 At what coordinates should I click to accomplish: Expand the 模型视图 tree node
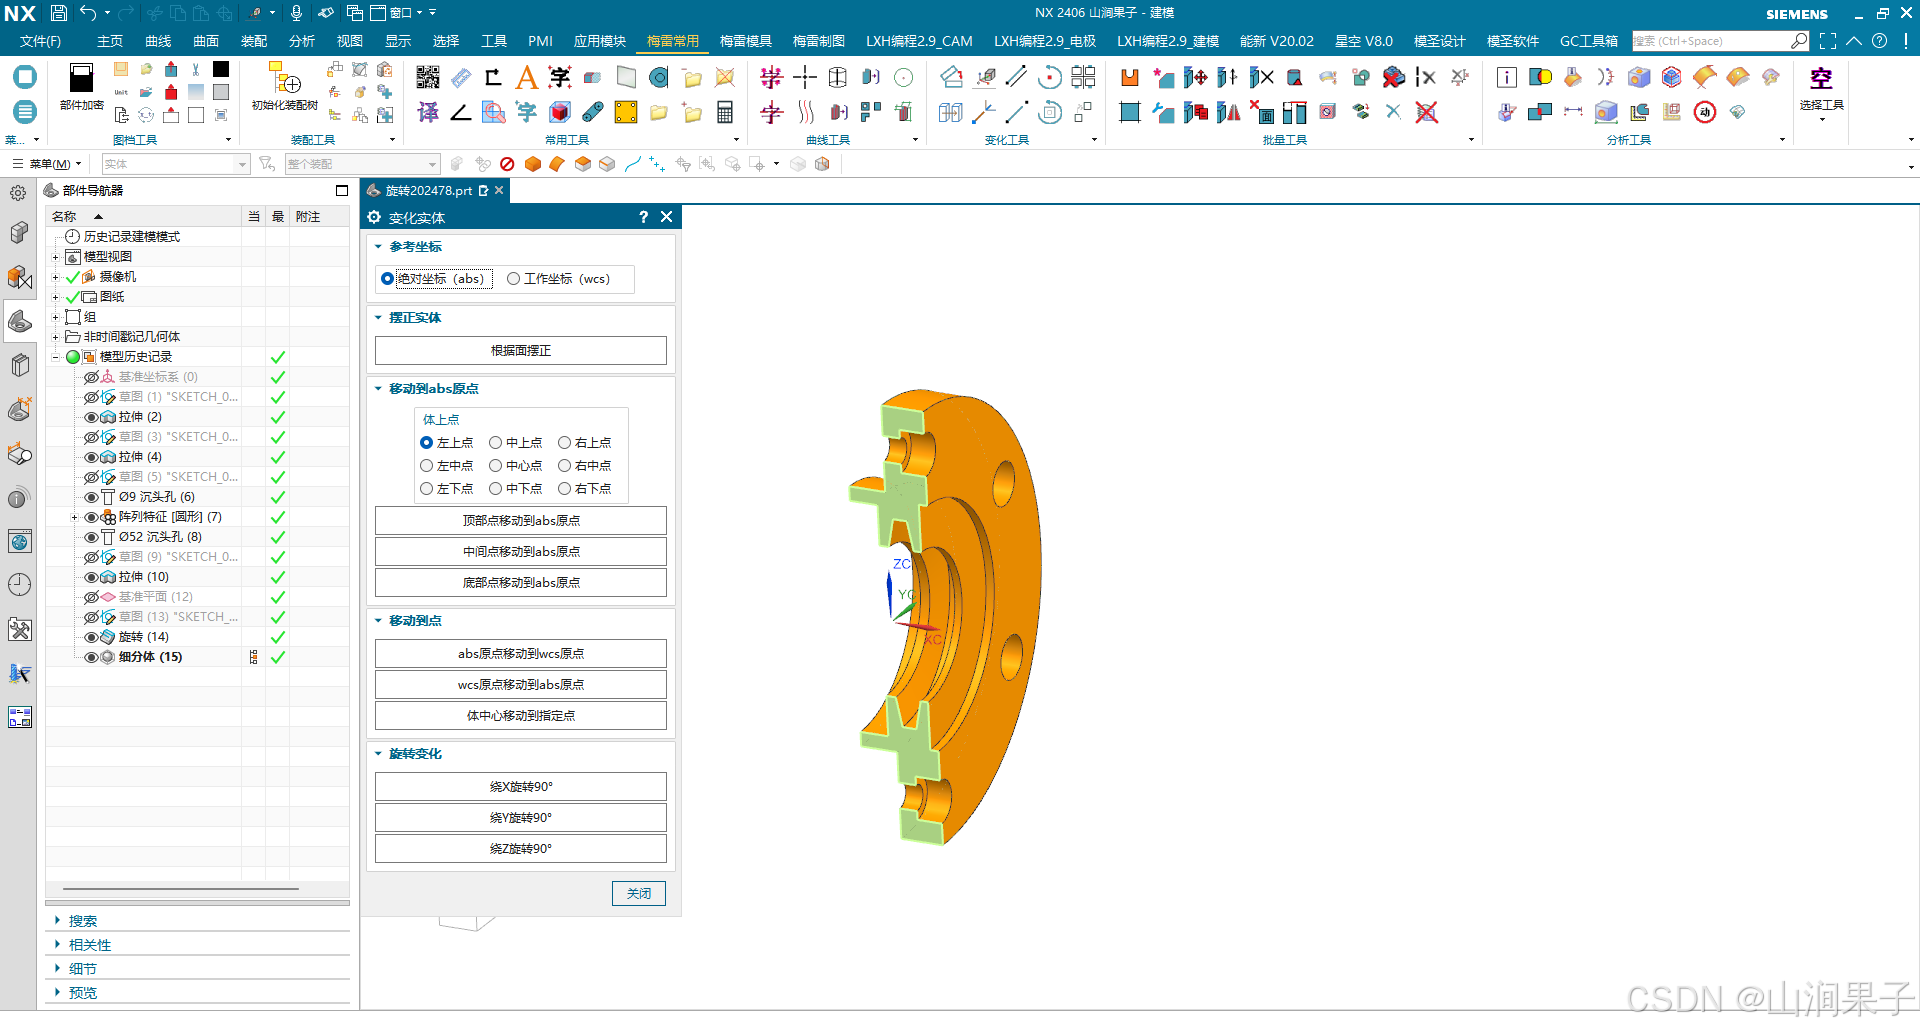56,257
